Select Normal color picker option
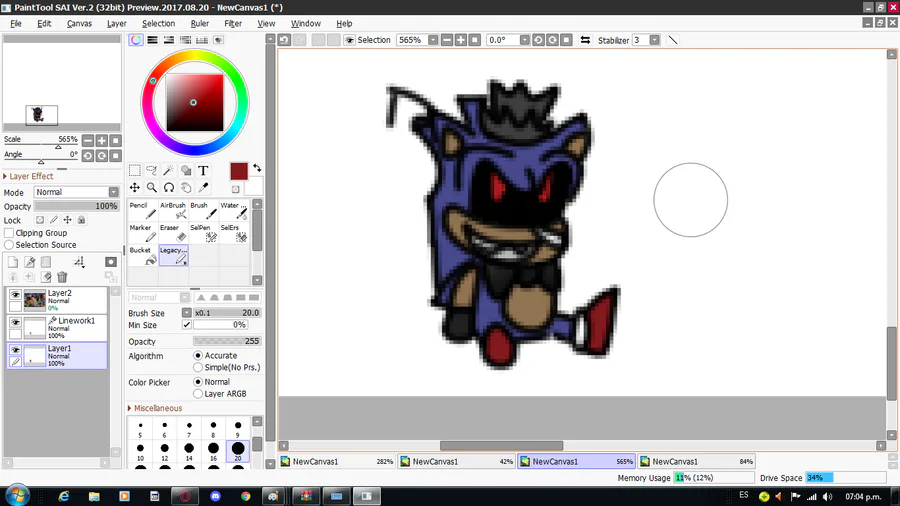 click(x=198, y=382)
